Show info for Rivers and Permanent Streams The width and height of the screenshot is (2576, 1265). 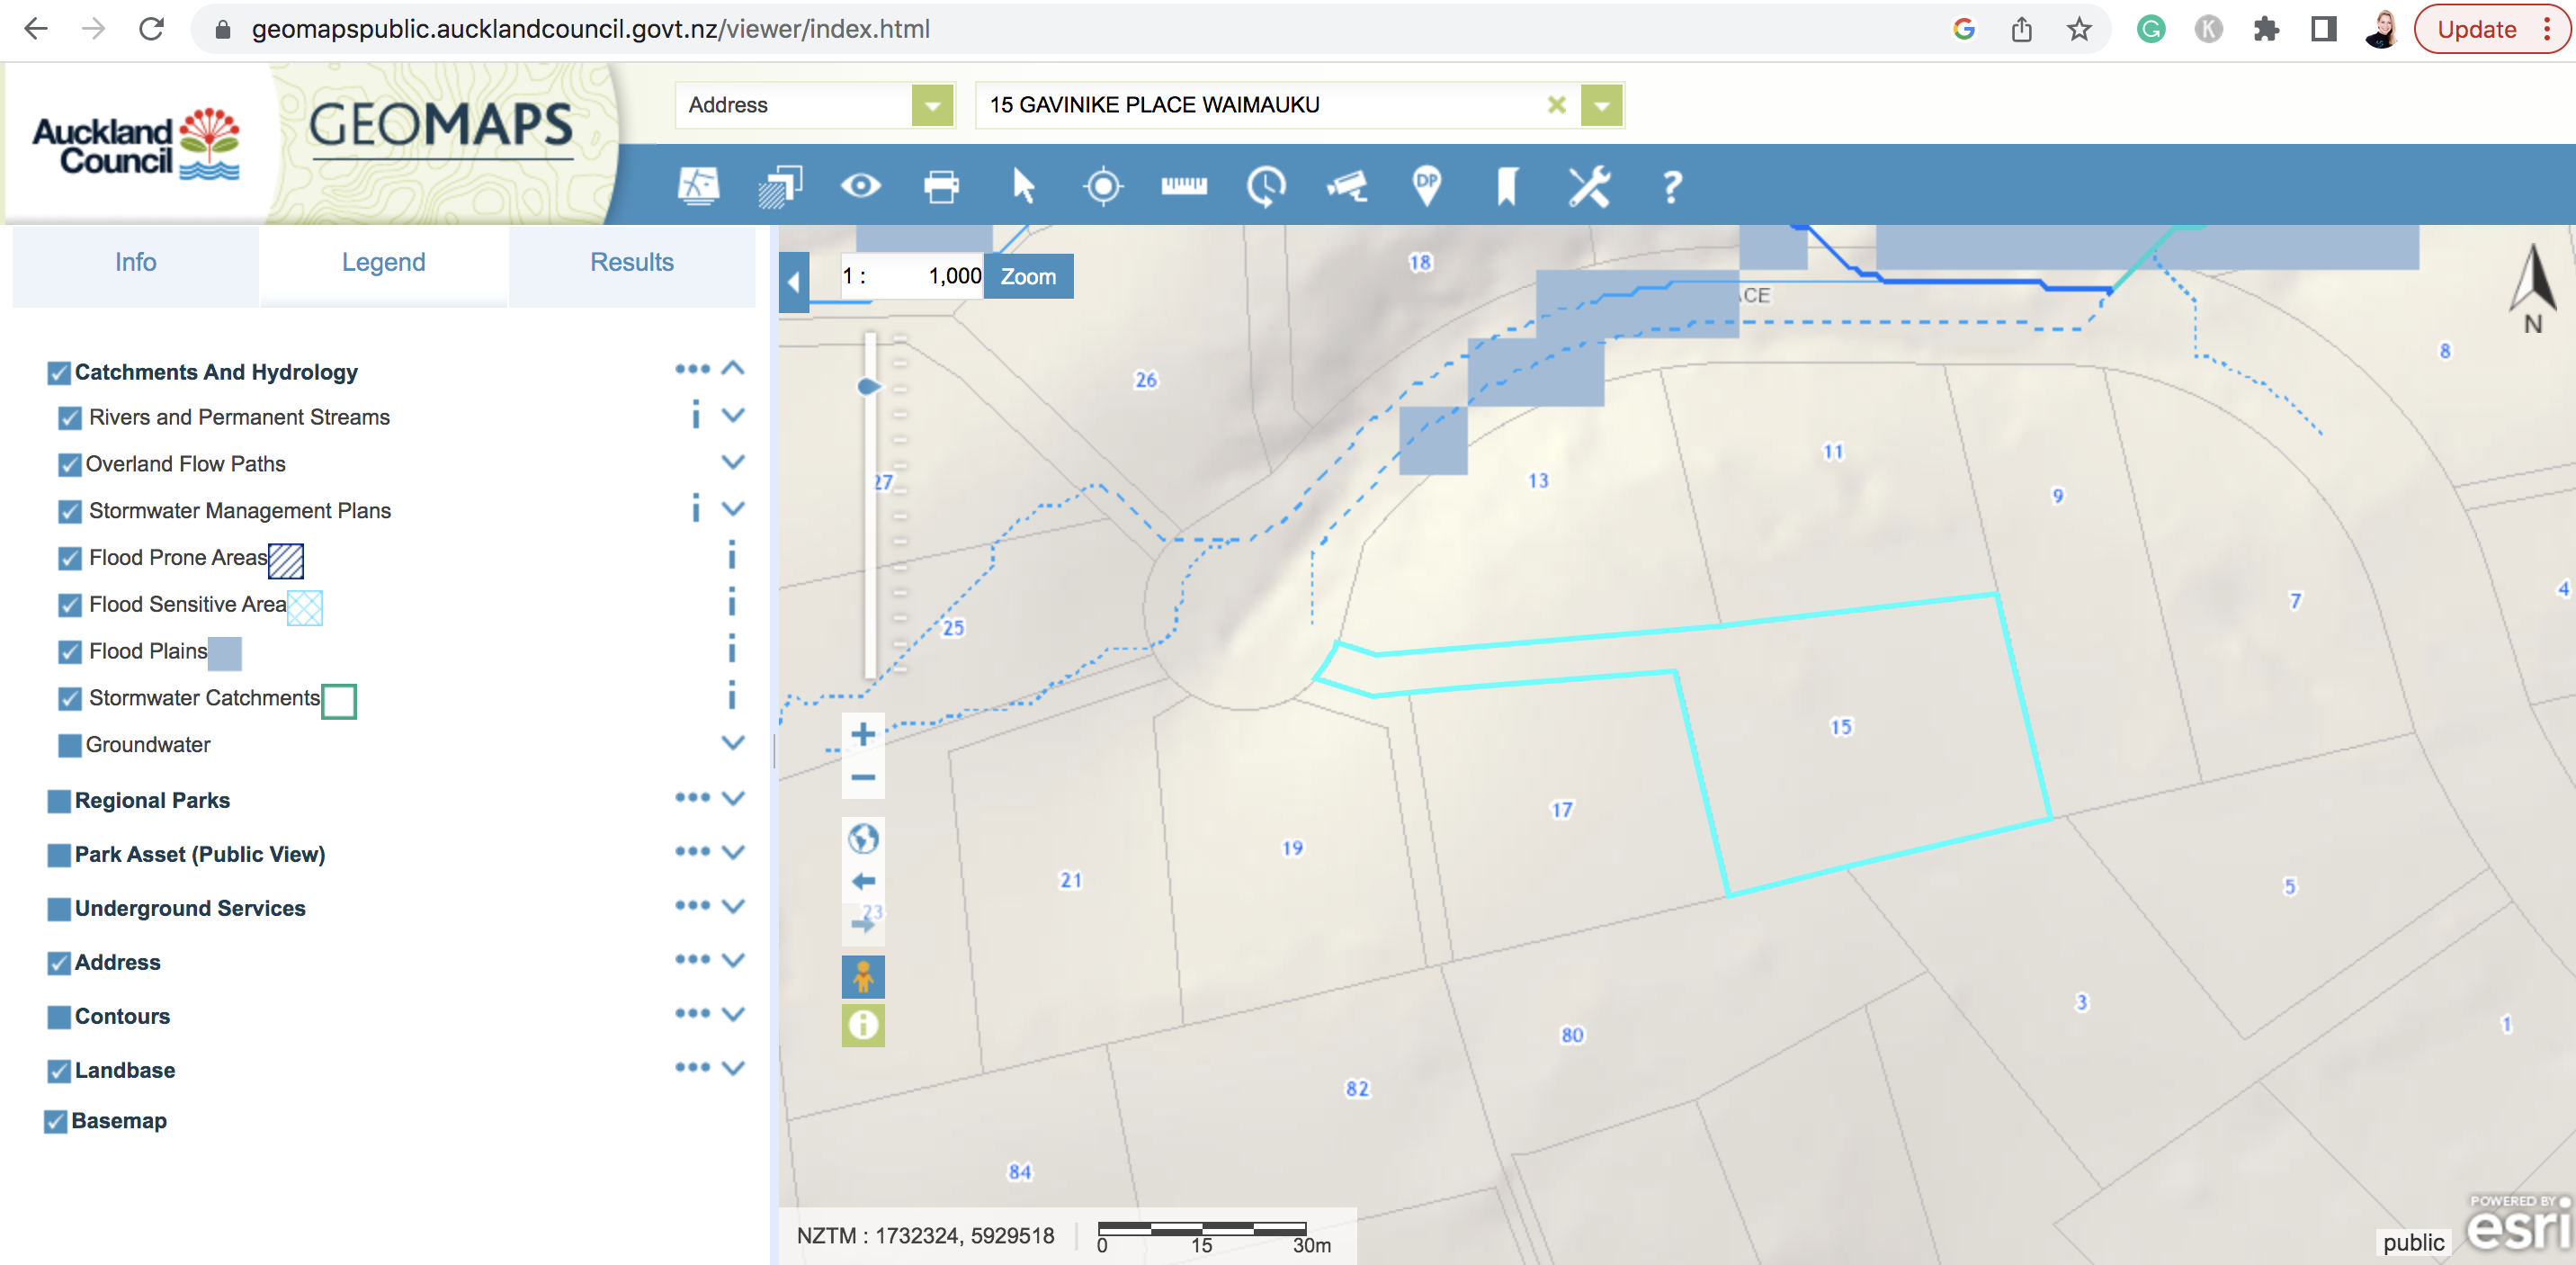click(x=696, y=415)
